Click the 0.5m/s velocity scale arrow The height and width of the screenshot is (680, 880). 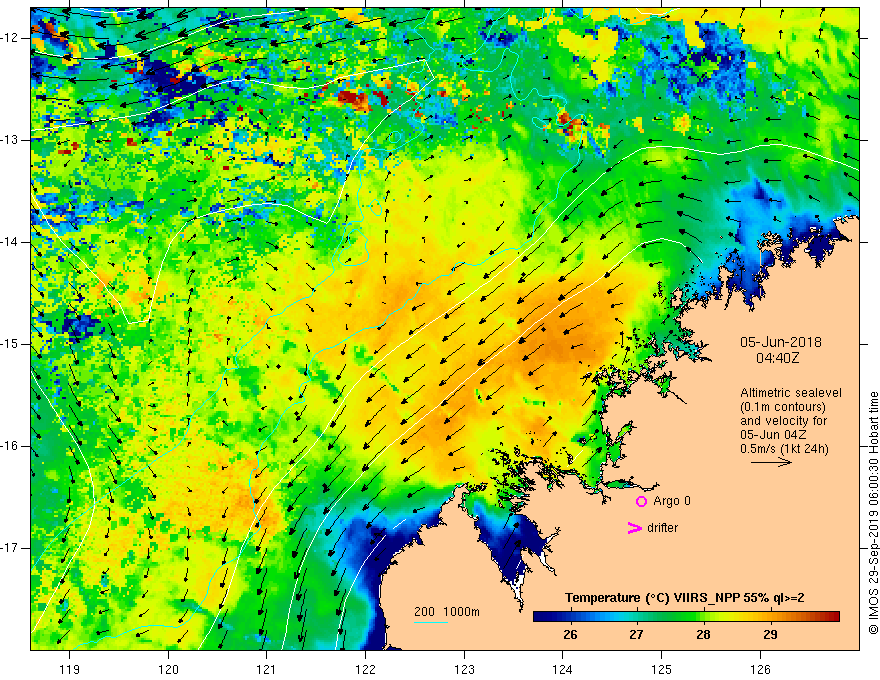pyautogui.click(x=771, y=462)
